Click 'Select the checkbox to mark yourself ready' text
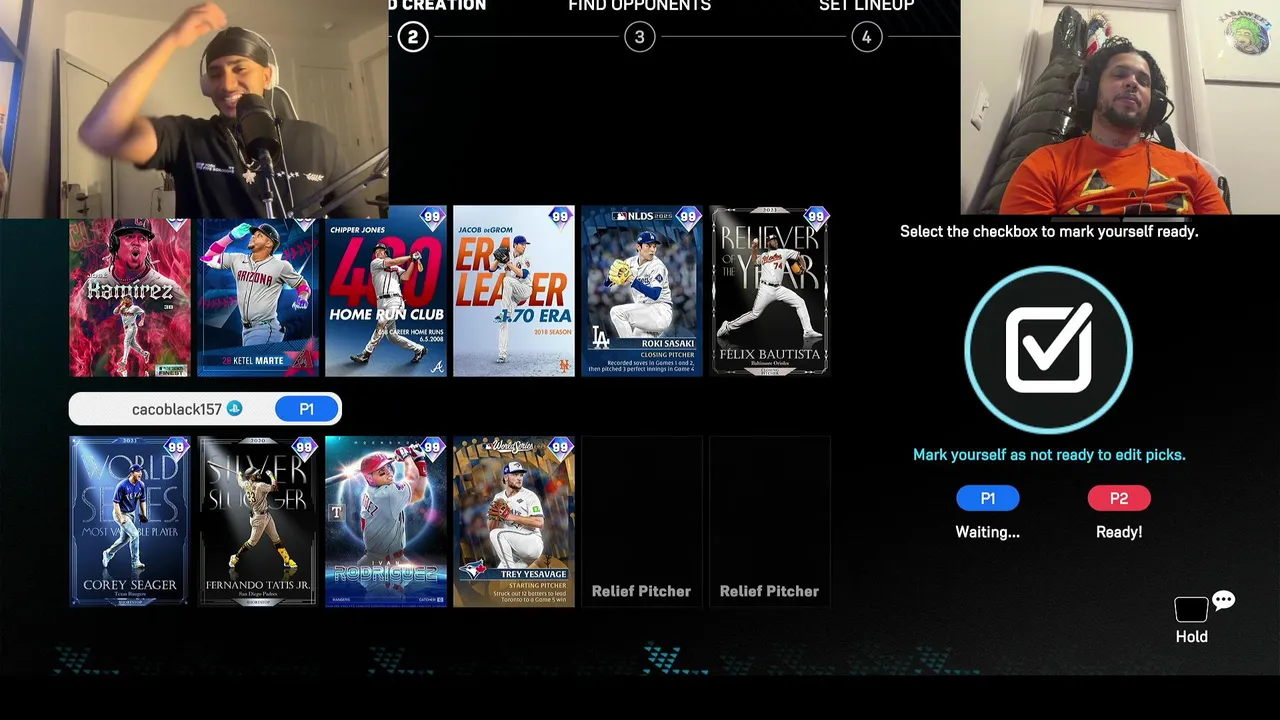Screen dimensions: 1280x720 (1049, 231)
